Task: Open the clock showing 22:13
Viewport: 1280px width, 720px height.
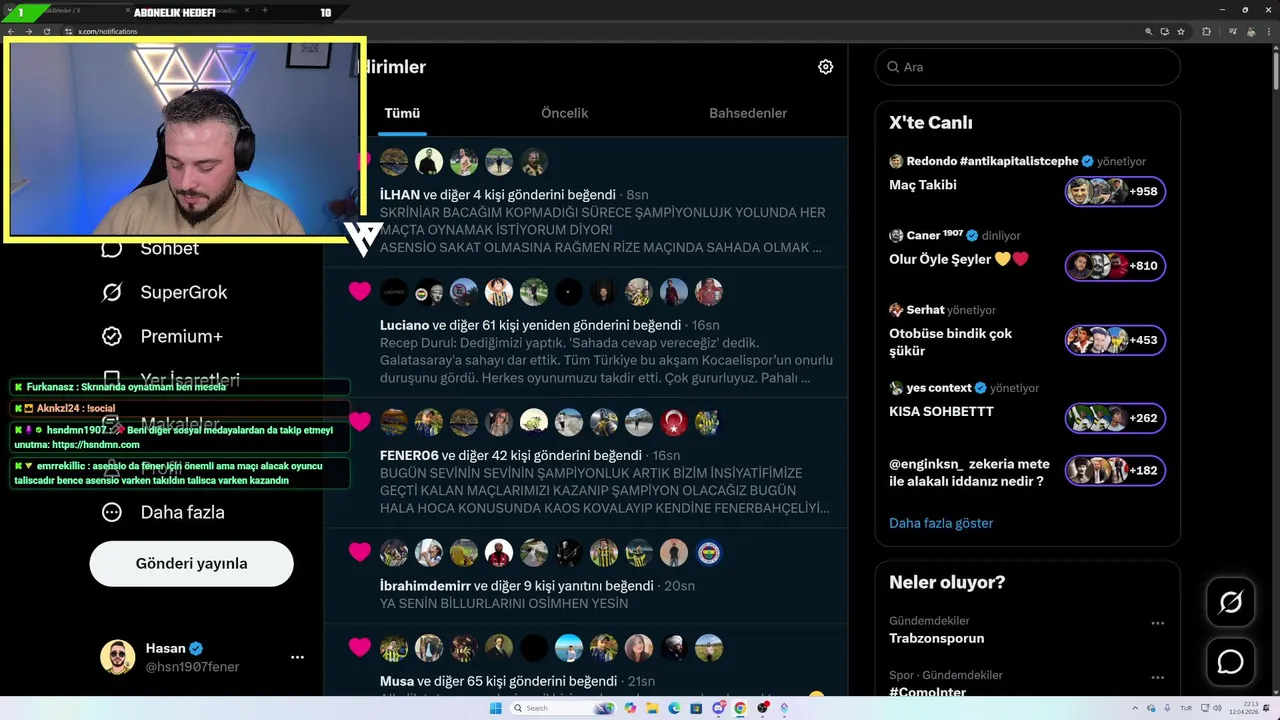Action: [x=1245, y=708]
